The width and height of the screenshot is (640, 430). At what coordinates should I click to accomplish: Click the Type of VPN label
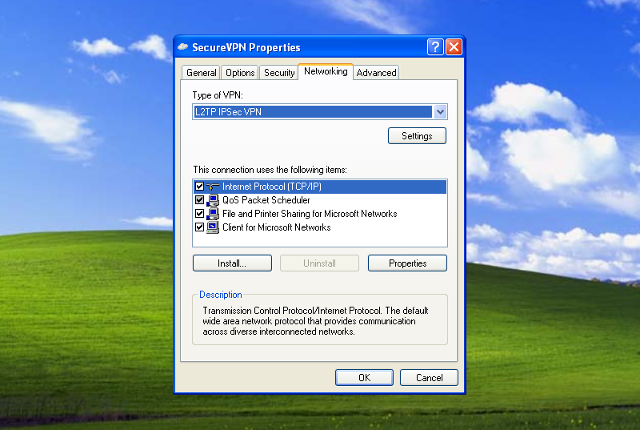point(218,95)
